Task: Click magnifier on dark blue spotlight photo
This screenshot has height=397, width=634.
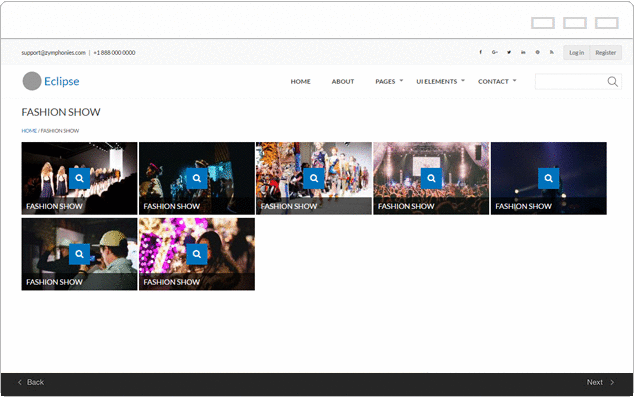Action: (548, 178)
